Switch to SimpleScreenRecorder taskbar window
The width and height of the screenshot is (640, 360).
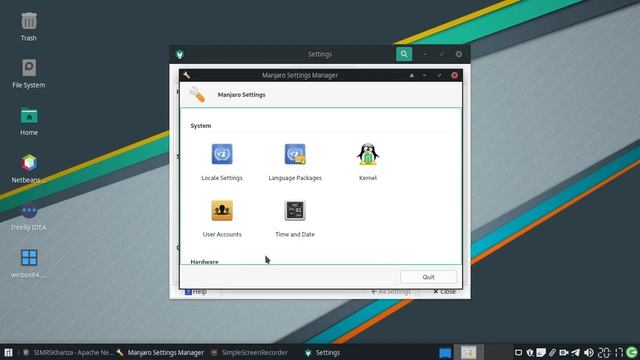[x=249, y=353]
